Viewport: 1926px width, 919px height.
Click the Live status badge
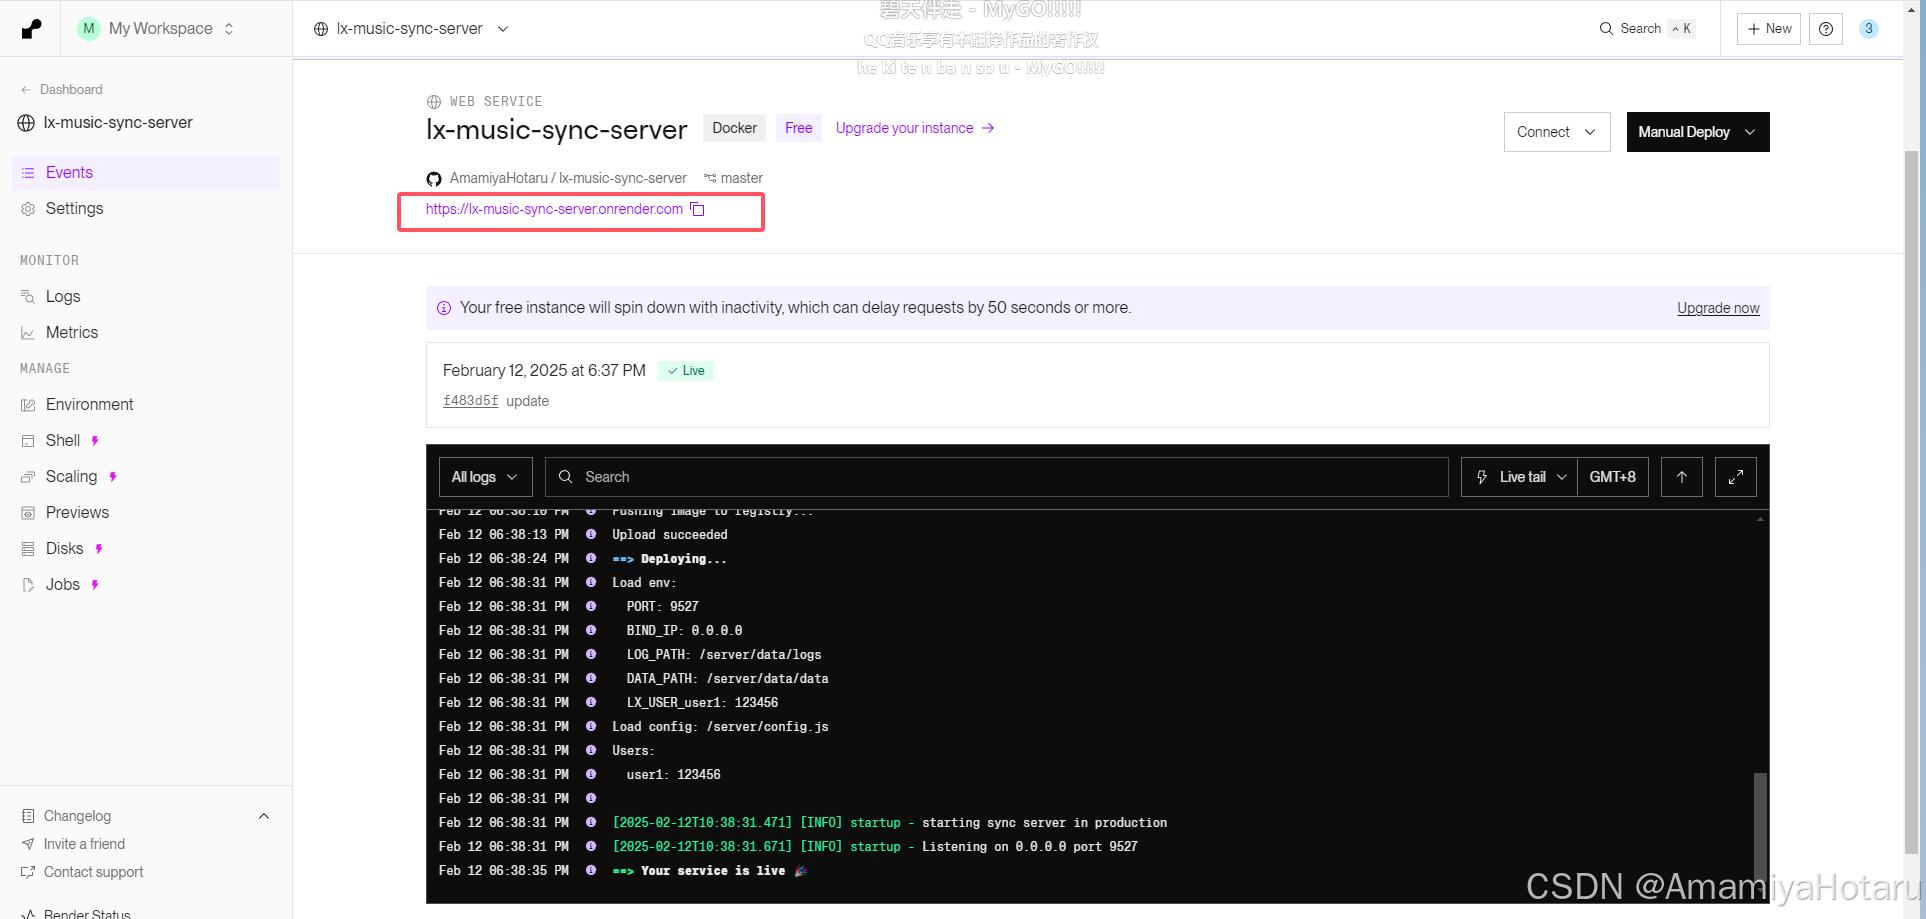pyautogui.click(x=686, y=371)
